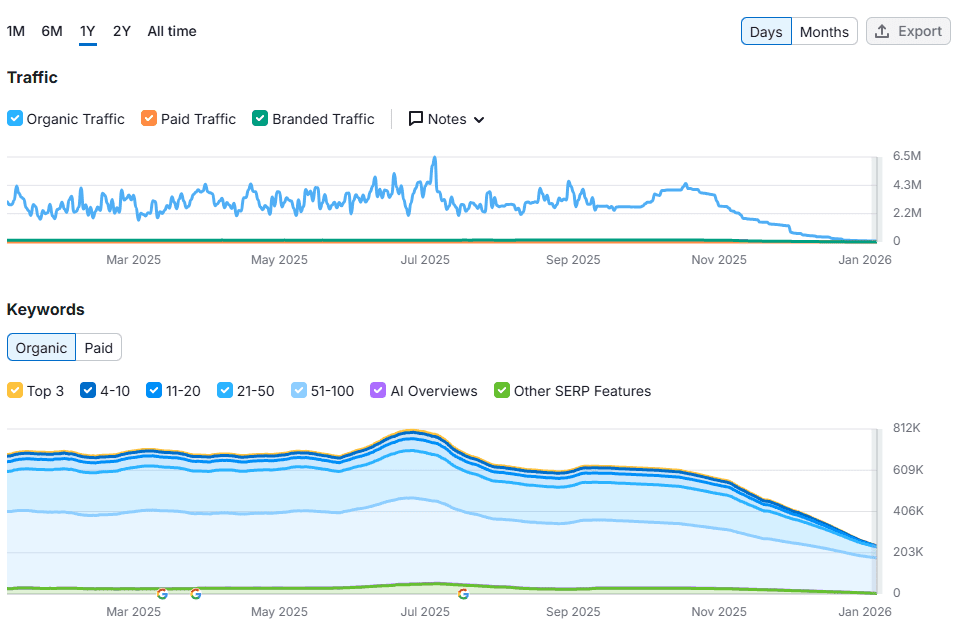Toggle the 4-10 position checkbox
The height and width of the screenshot is (638, 962).
pos(88,391)
